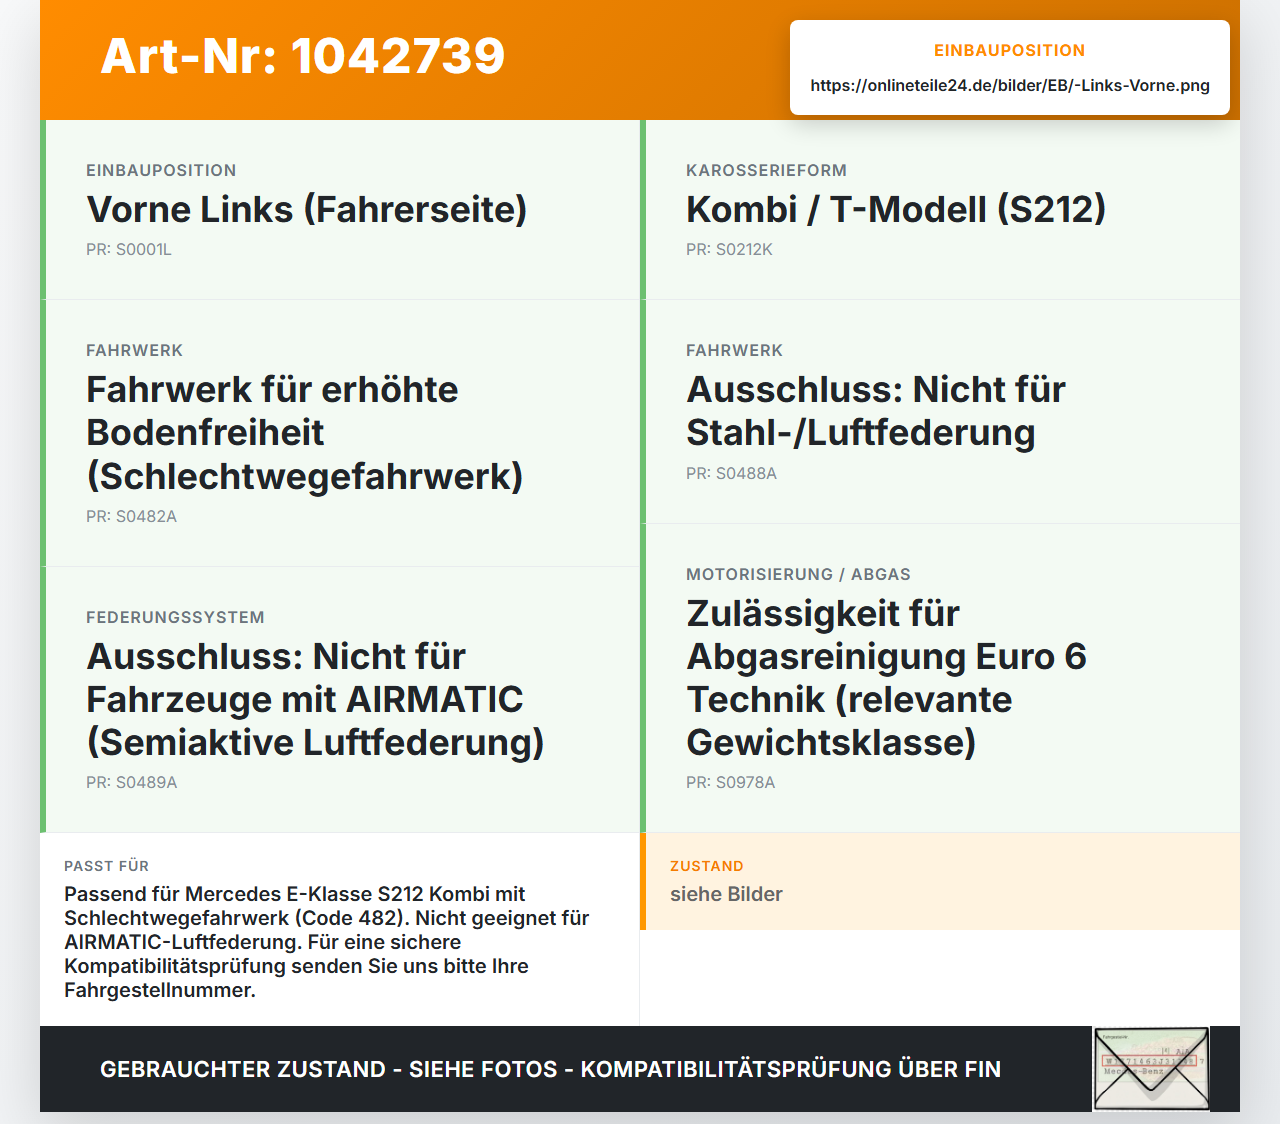Click the footer 'GEBRAUCHTER ZUSTAND' banner text

pyautogui.click(x=550, y=1069)
